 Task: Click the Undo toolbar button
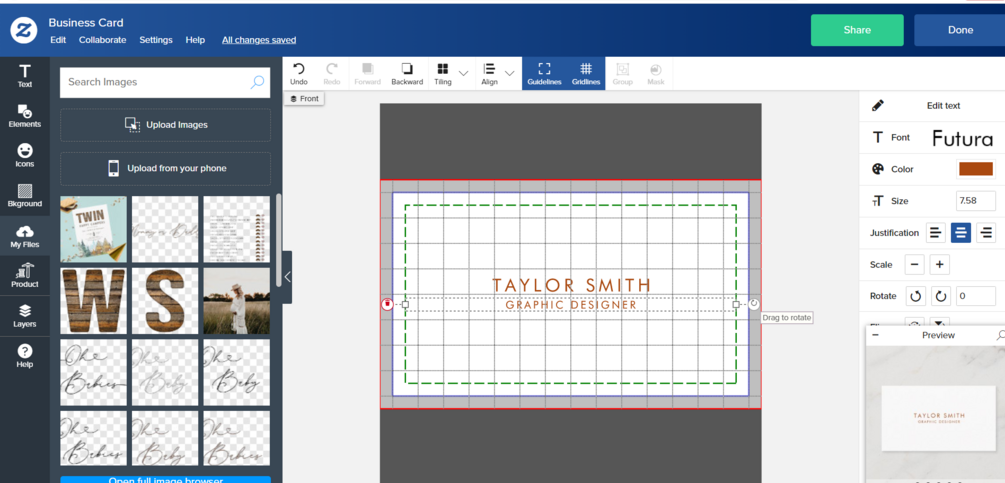299,74
